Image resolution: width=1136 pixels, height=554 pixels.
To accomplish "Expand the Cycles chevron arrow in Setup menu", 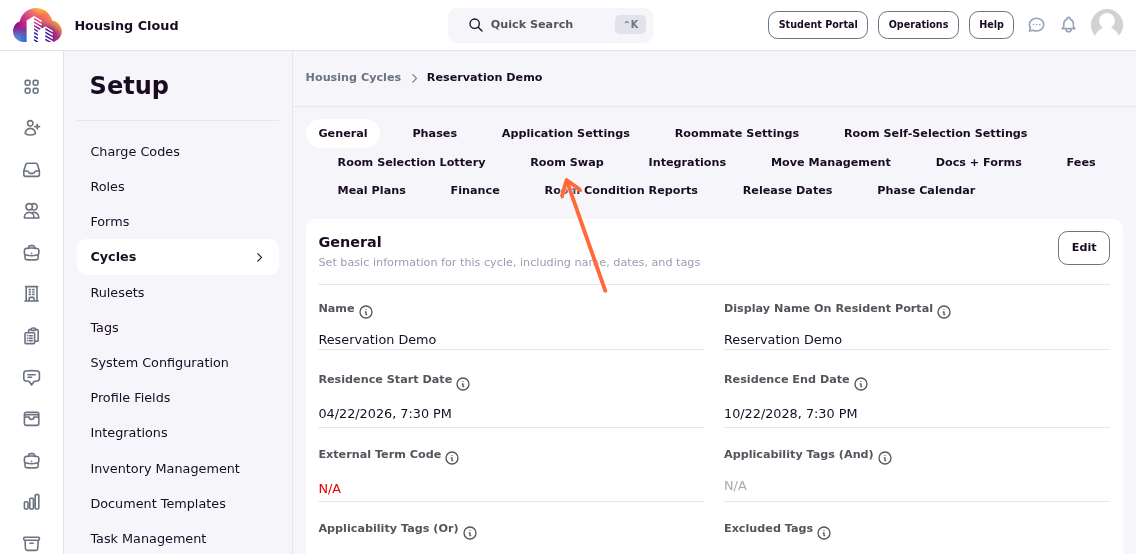I will (x=259, y=257).
